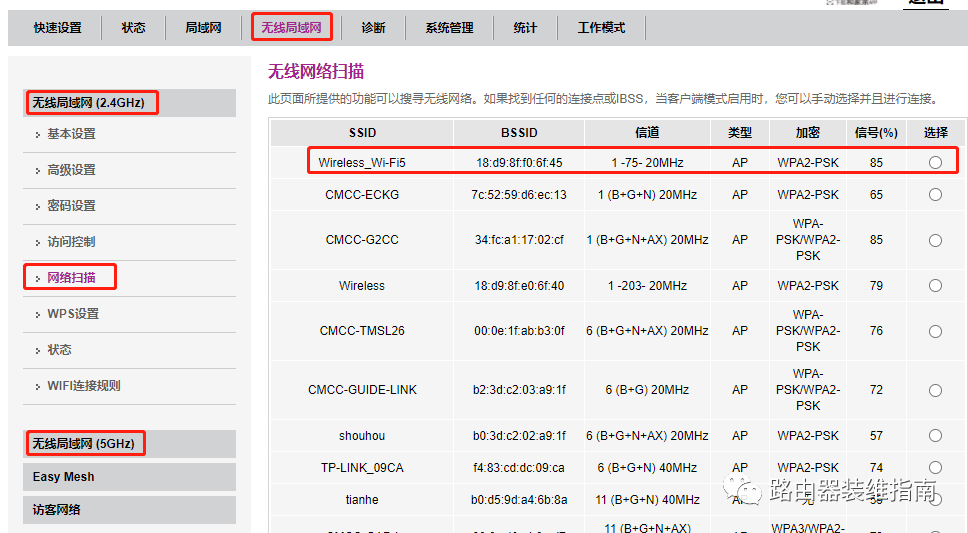The image size is (968, 533).
Task: Click the tianhe SSID cell
Action: (362, 500)
